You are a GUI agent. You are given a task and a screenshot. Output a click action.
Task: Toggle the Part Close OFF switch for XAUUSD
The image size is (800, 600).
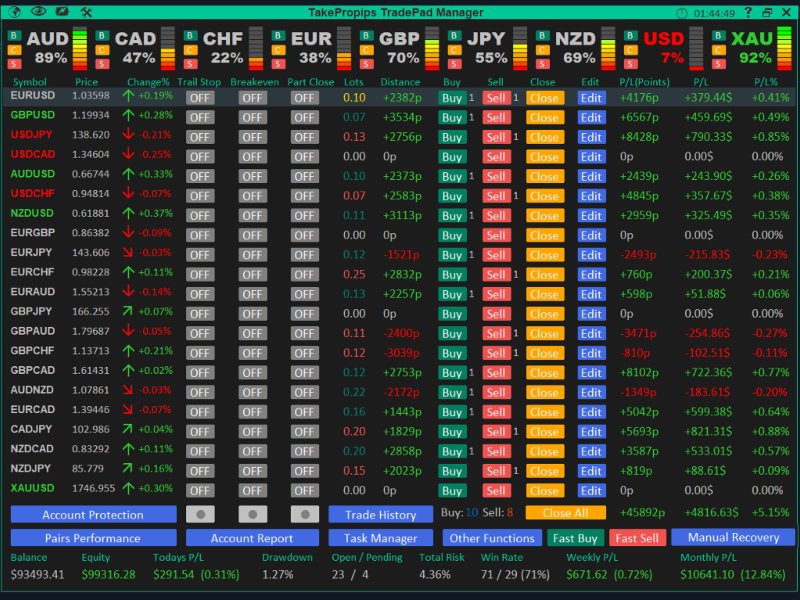[305, 491]
